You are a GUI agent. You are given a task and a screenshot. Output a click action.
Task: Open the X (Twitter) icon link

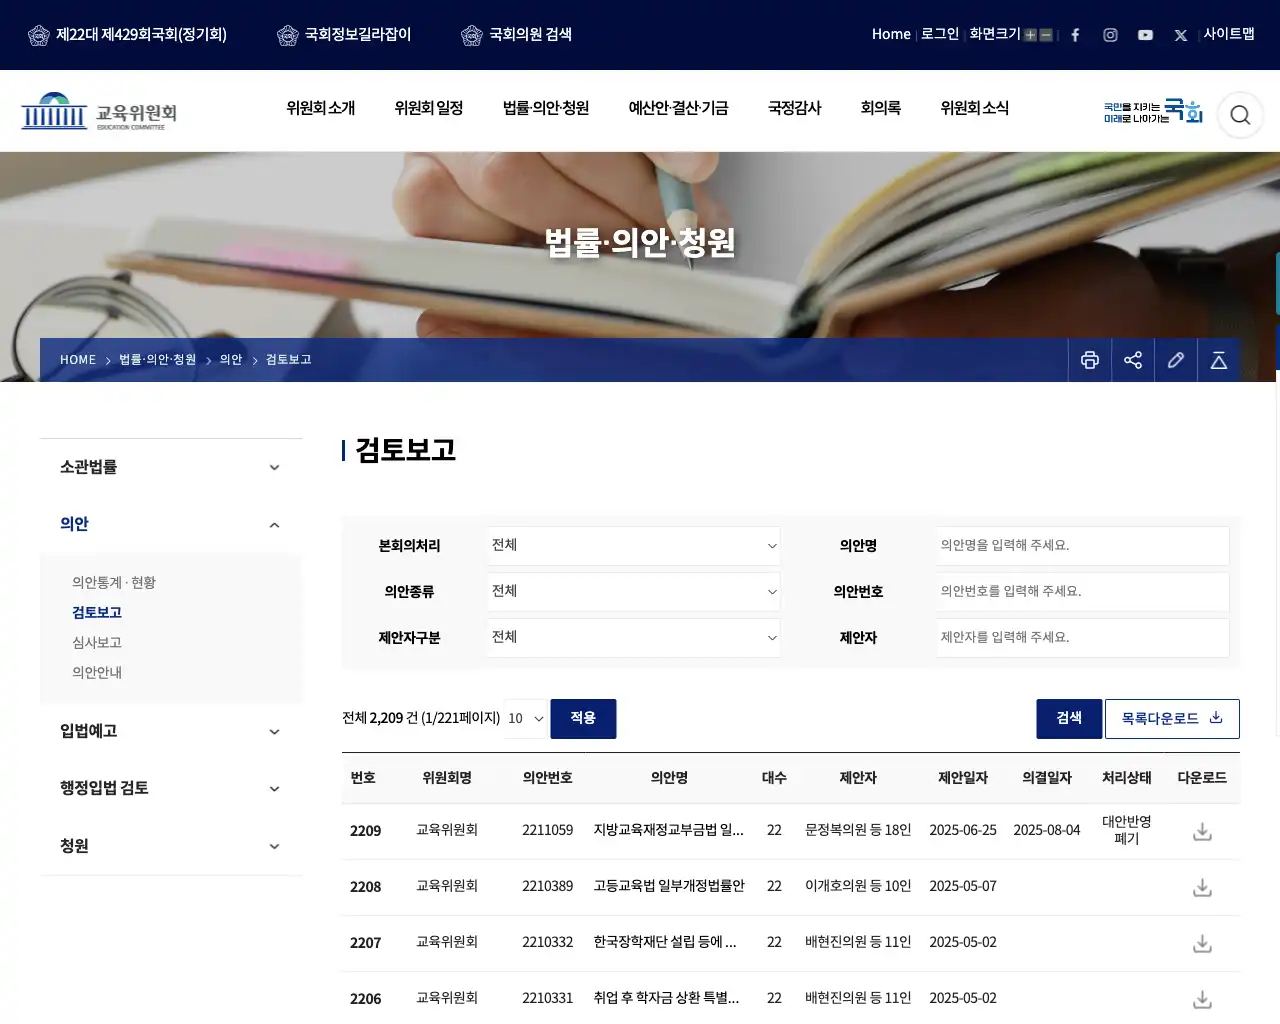coord(1181,35)
